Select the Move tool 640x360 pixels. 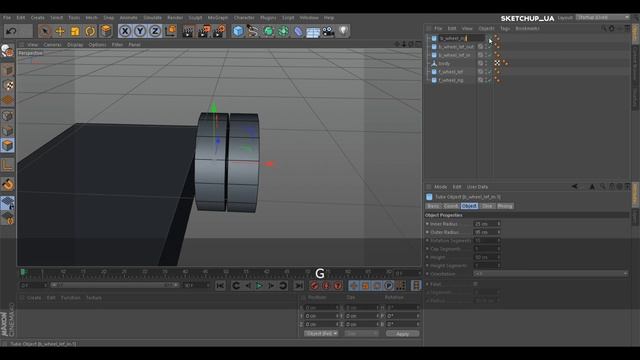(60, 31)
